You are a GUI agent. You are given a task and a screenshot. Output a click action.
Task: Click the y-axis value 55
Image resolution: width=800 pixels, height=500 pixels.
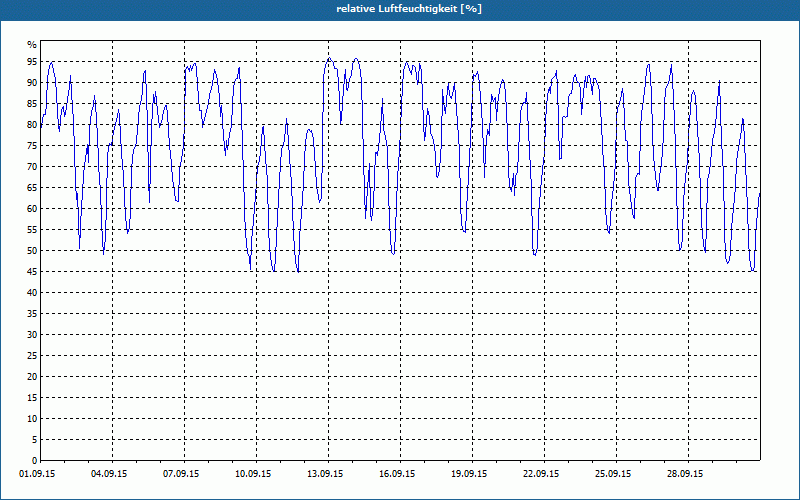(x=32, y=230)
